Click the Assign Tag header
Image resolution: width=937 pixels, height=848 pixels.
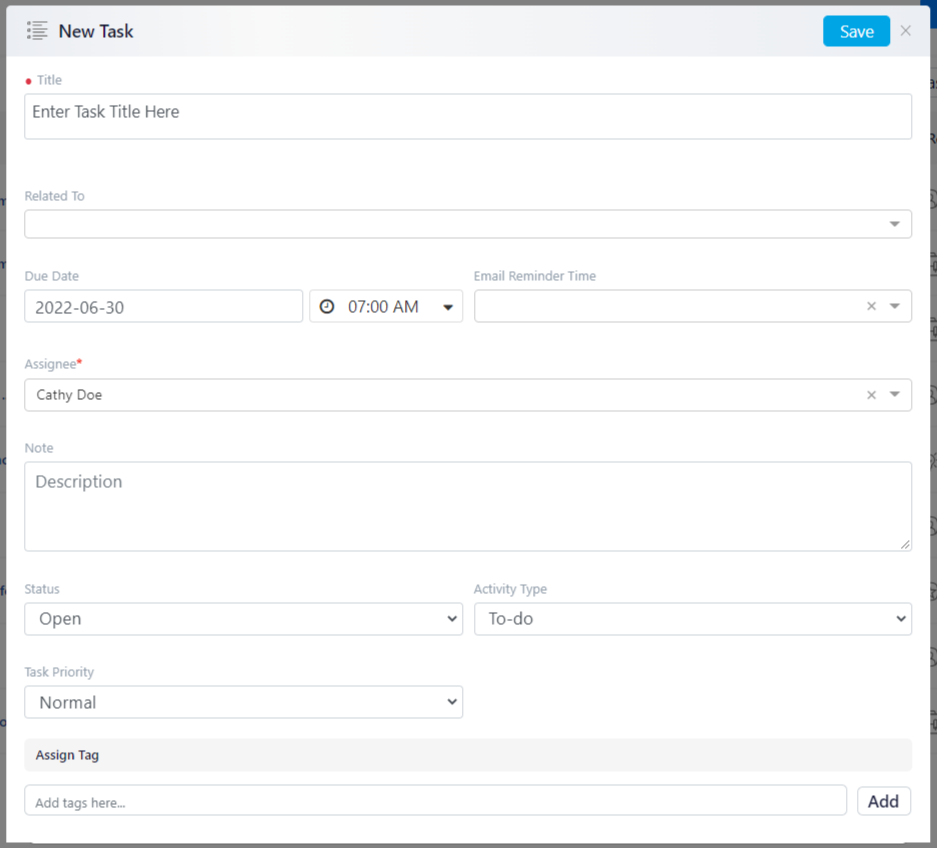coord(468,755)
